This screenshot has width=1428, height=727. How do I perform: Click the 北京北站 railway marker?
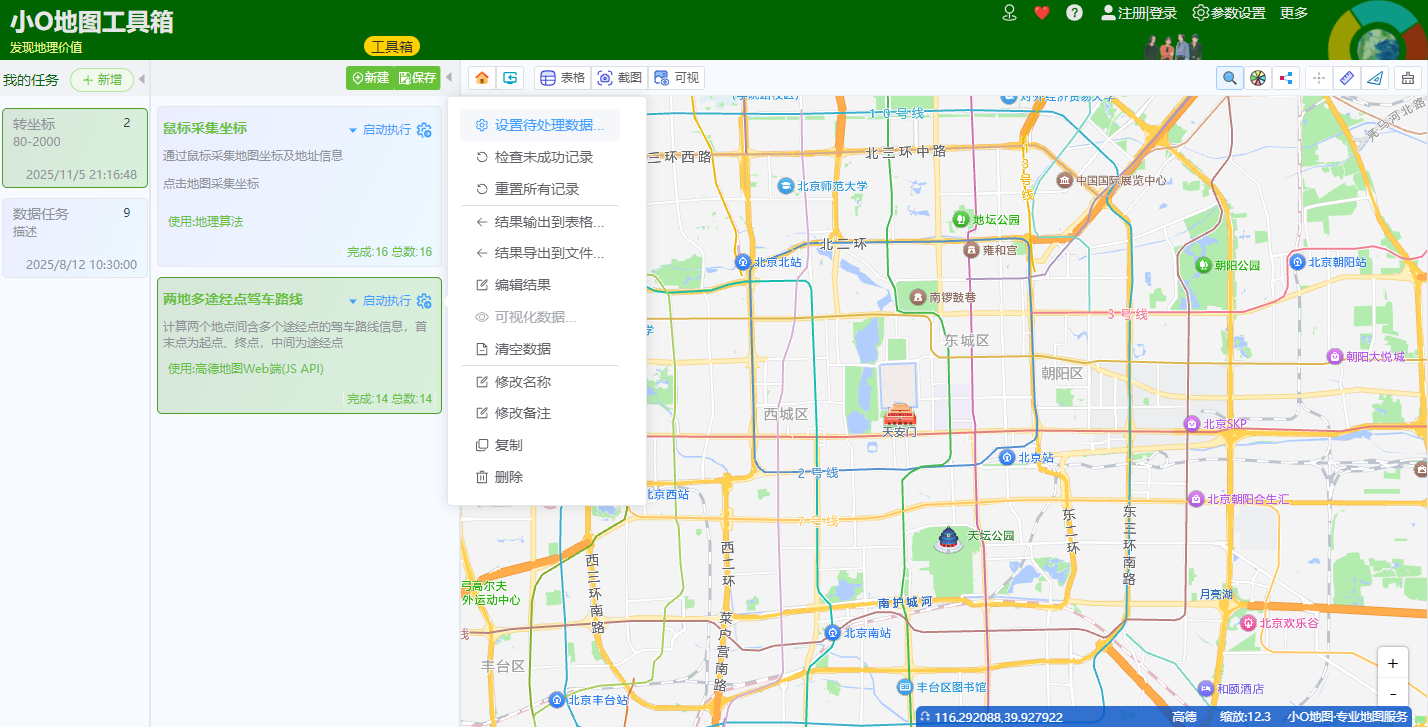coord(743,262)
